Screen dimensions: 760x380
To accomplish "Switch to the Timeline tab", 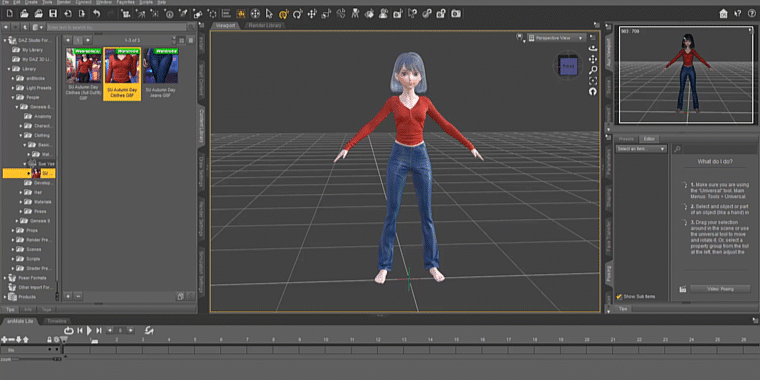I will pos(57,321).
